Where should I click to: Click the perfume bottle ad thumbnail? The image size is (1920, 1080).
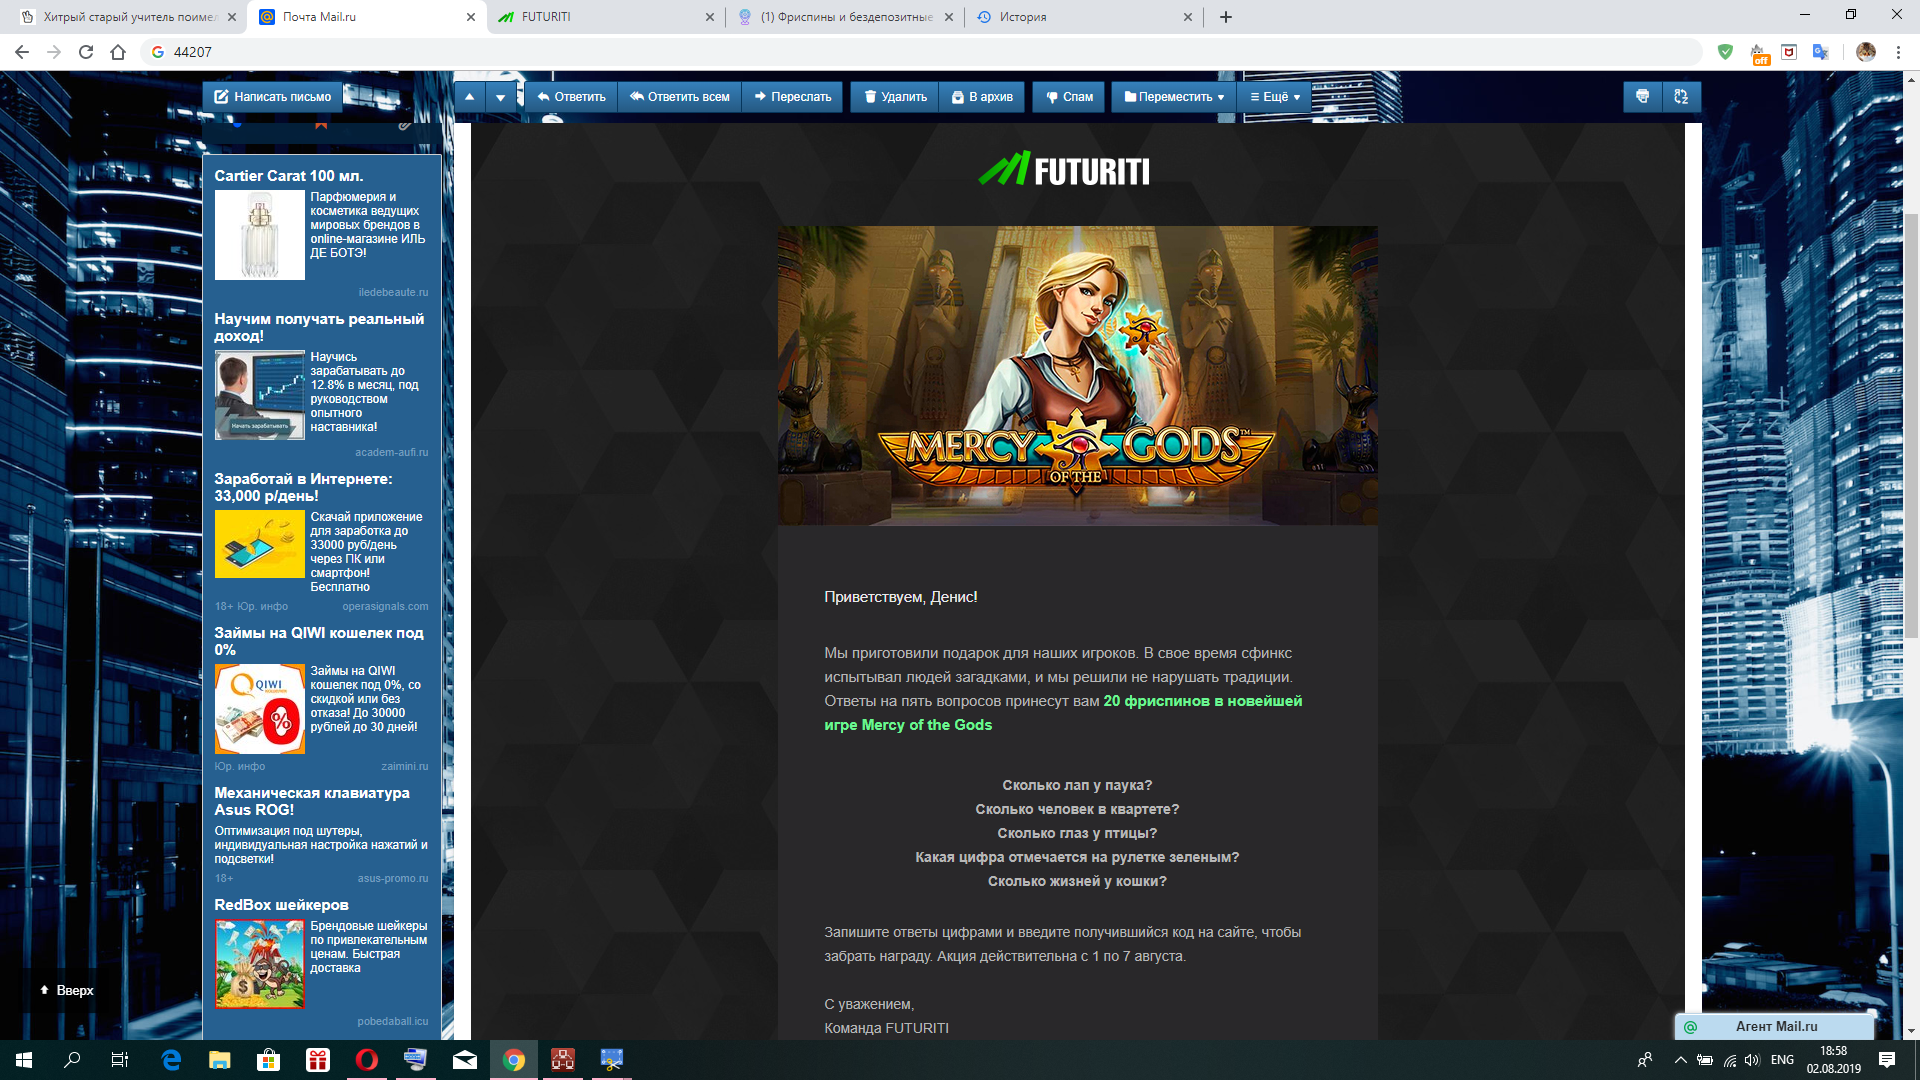click(260, 235)
